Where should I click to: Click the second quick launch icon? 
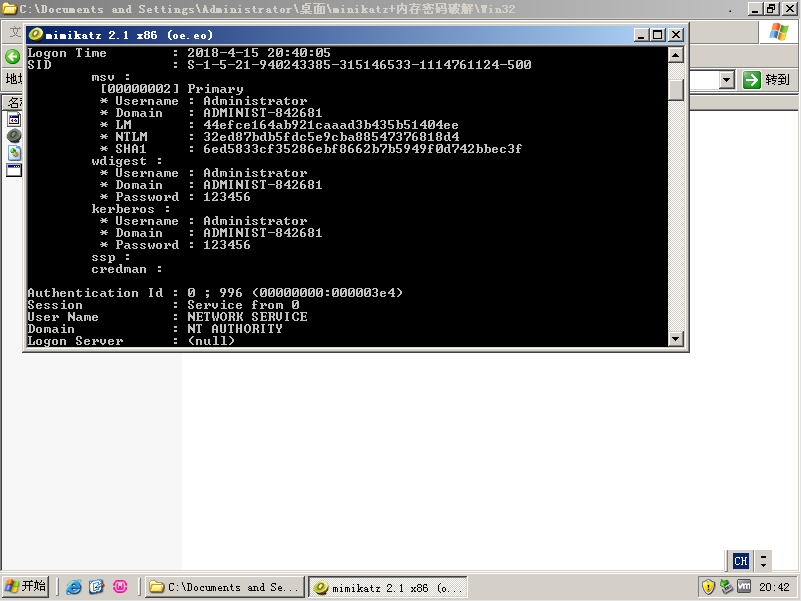pos(97,587)
